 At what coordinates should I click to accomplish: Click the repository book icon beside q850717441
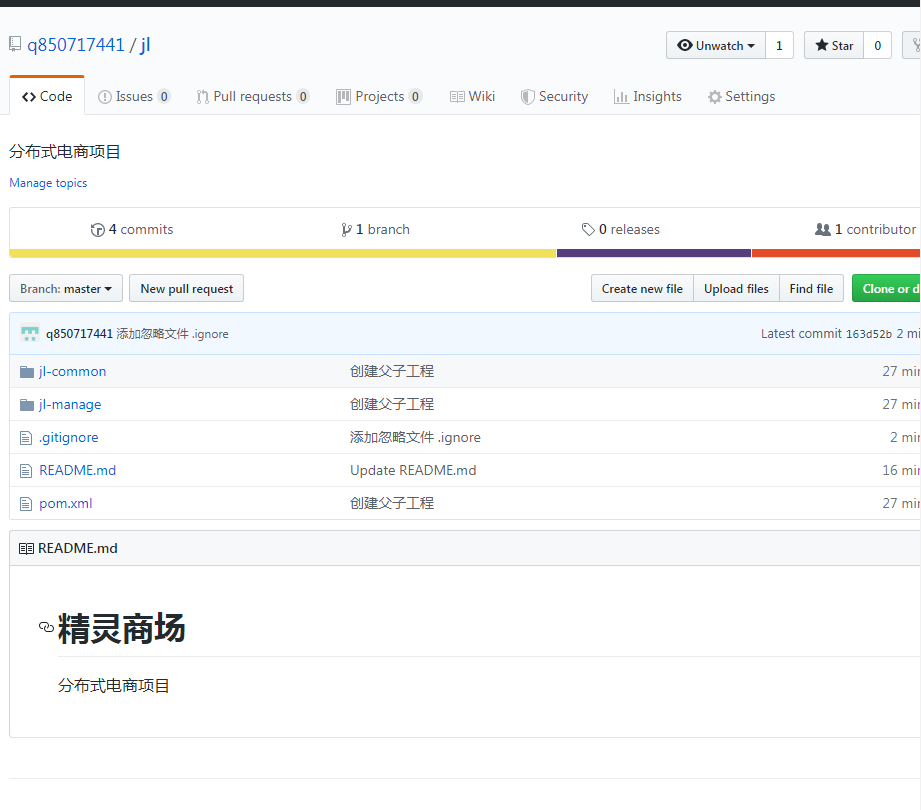pyautogui.click(x=15, y=44)
